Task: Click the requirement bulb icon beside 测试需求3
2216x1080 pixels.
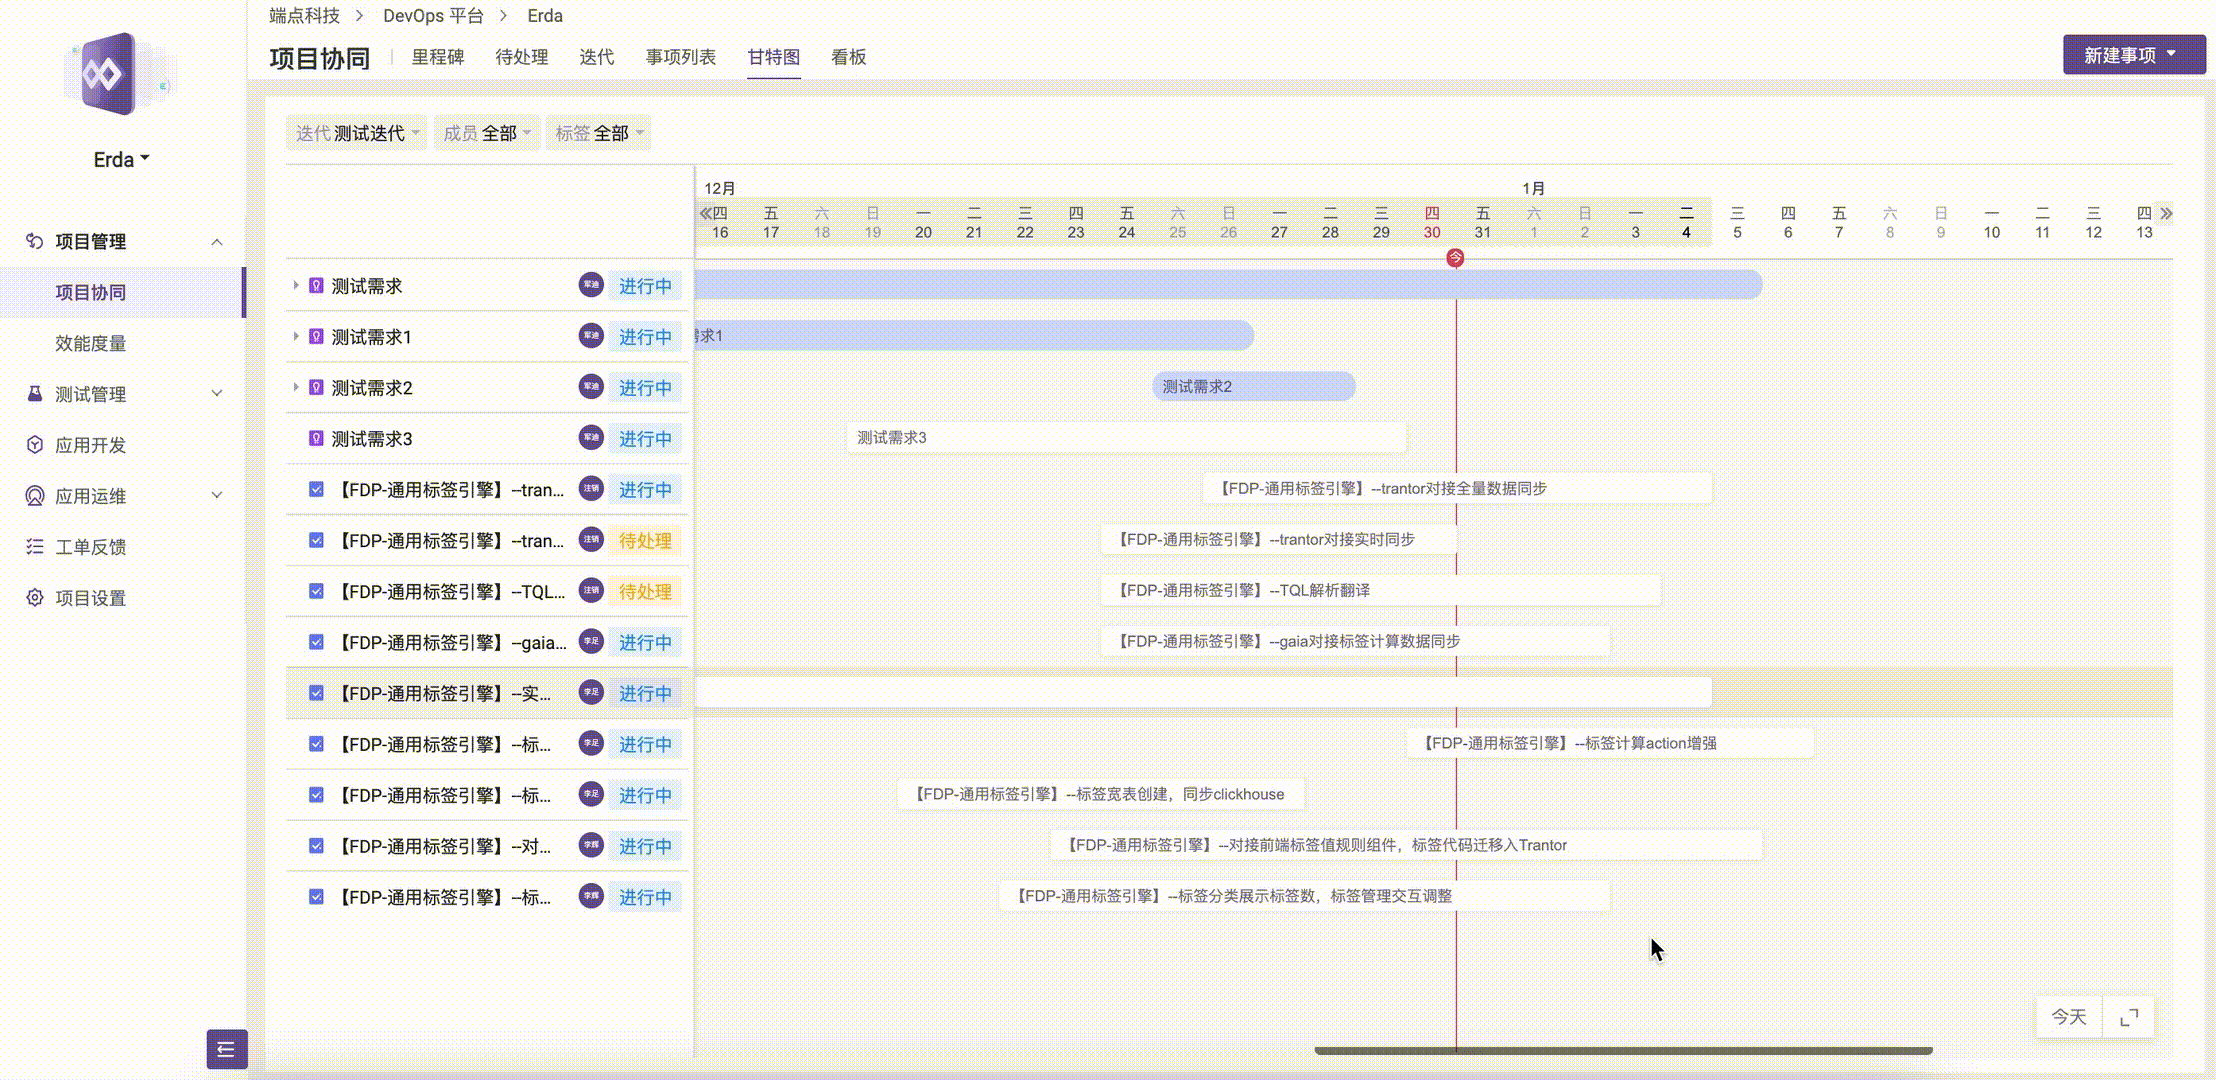Action: point(315,438)
